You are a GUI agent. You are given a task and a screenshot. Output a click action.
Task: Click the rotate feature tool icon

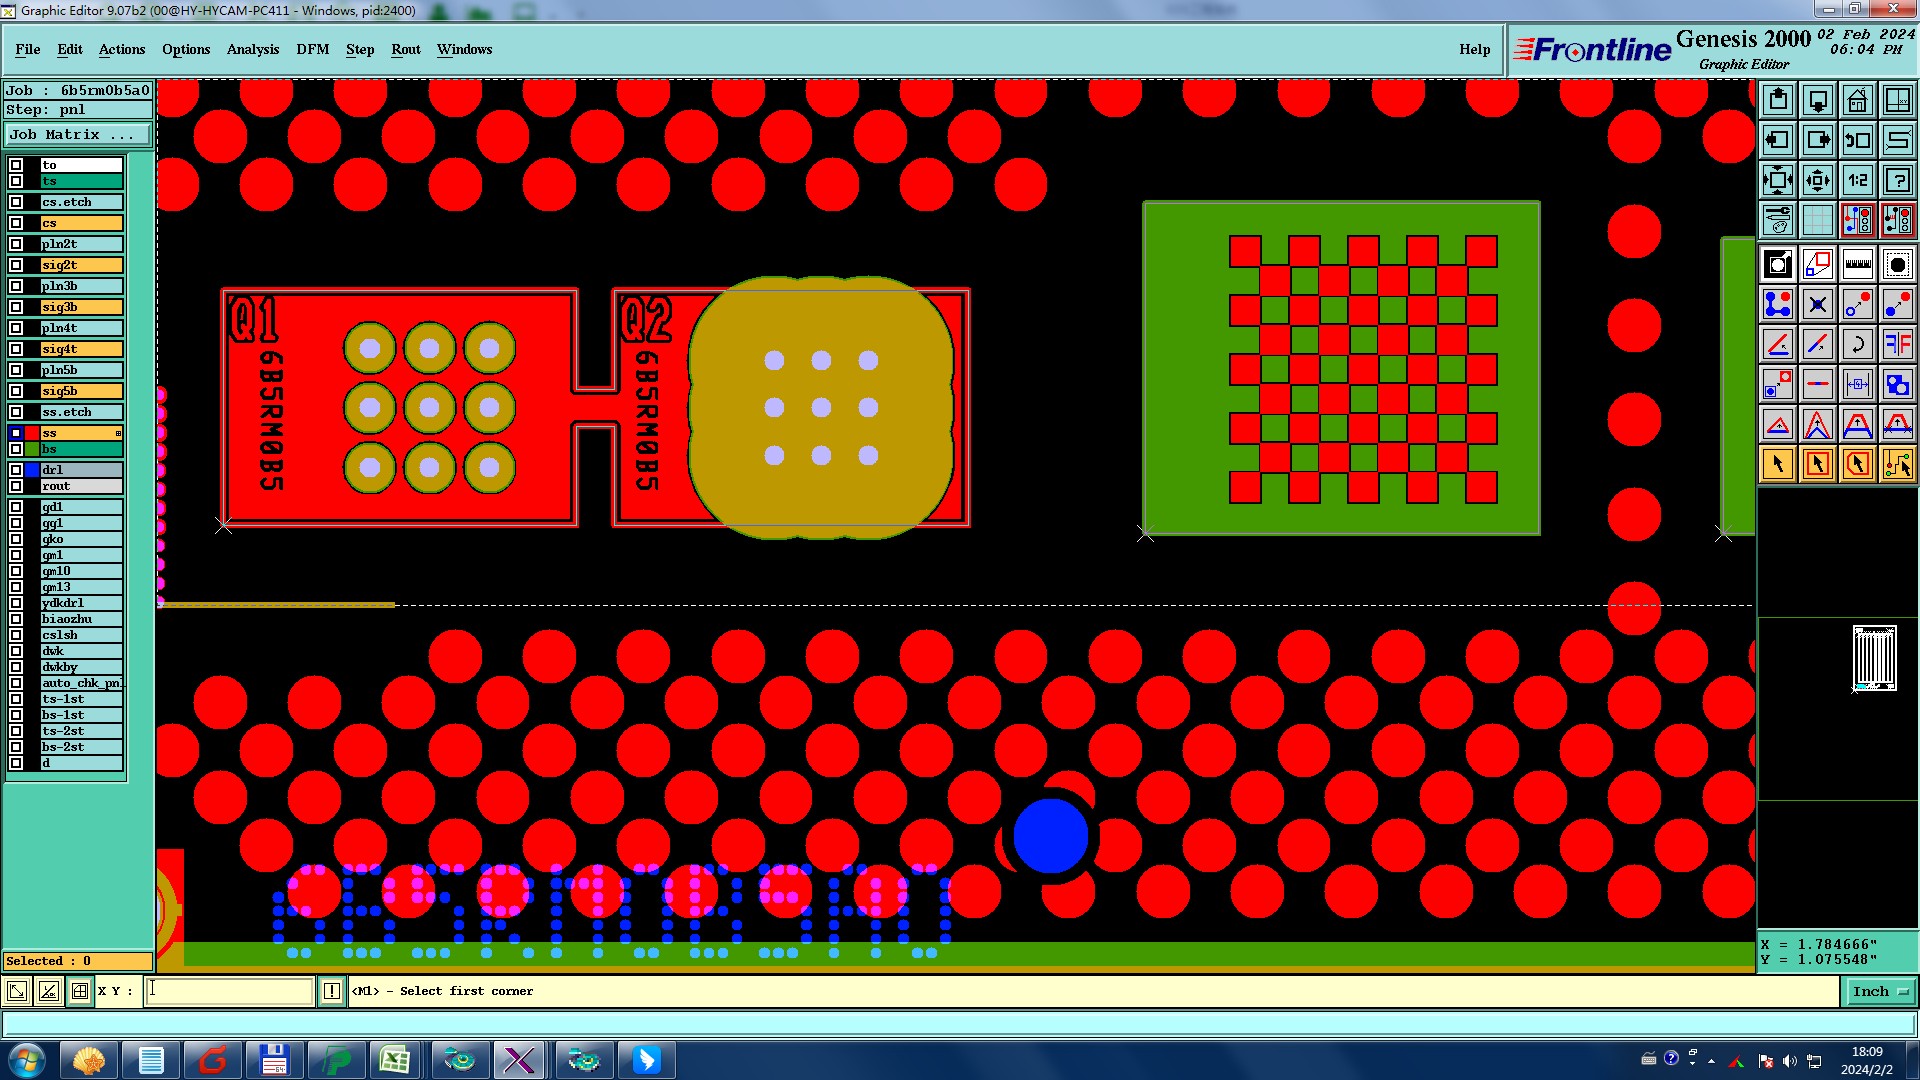[1857, 344]
